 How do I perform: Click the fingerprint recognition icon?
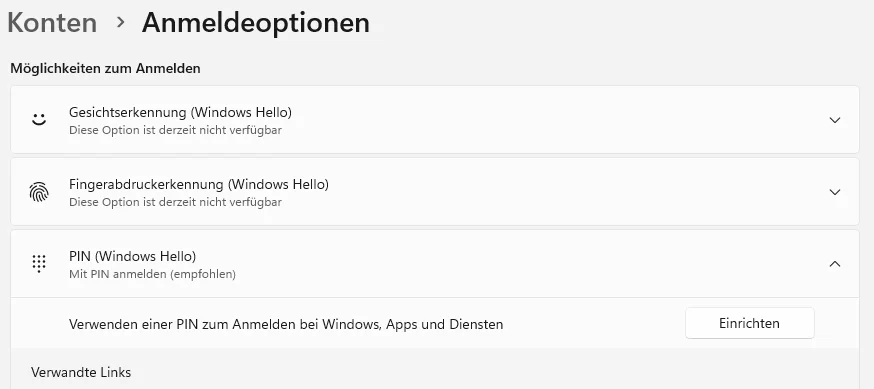coord(39,192)
